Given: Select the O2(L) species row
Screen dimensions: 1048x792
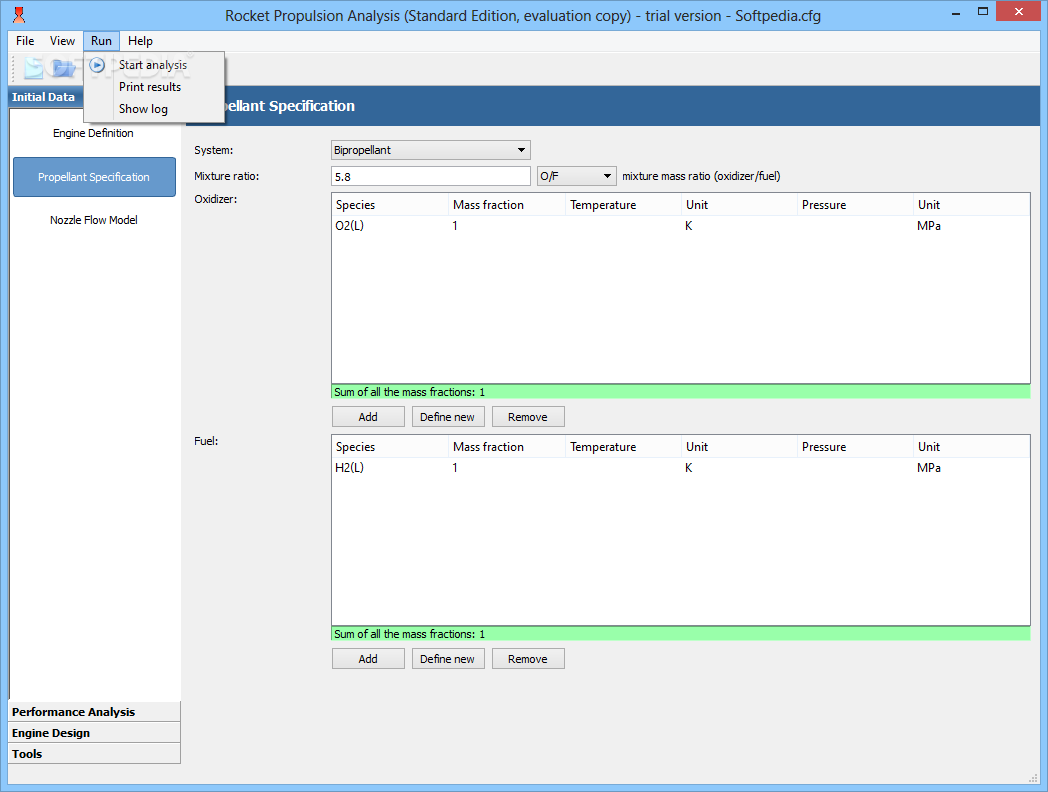Looking at the screenshot, I should click(x=680, y=226).
